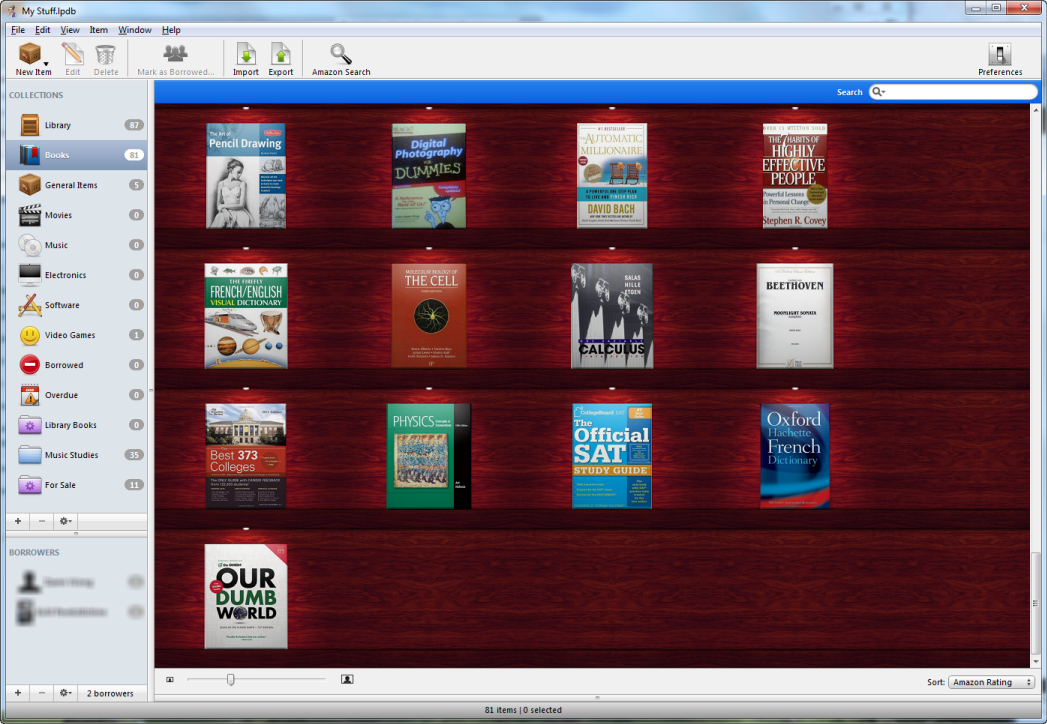1047x724 pixels.
Task: Open the Help menu
Action: (x=171, y=30)
